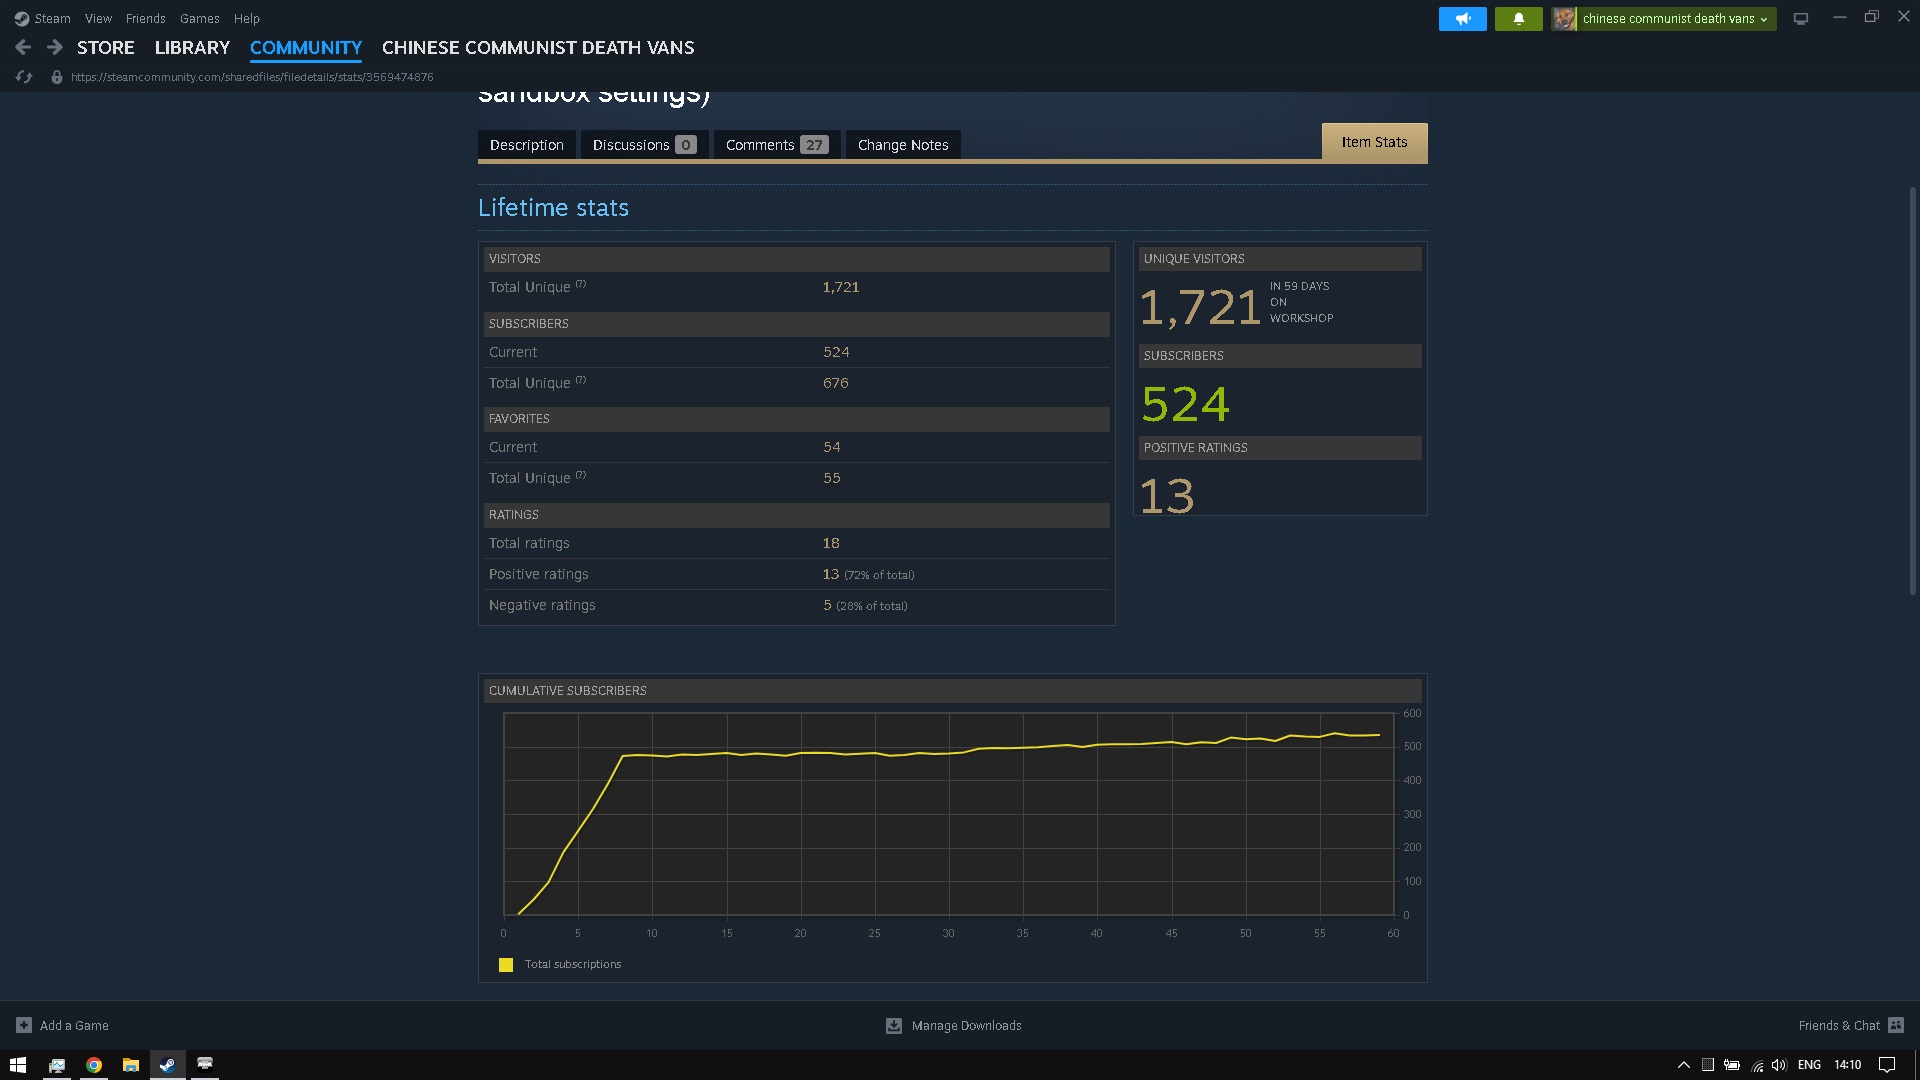This screenshot has height=1080, width=1920.
Task: Open the green notifications bell
Action: coord(1518,19)
